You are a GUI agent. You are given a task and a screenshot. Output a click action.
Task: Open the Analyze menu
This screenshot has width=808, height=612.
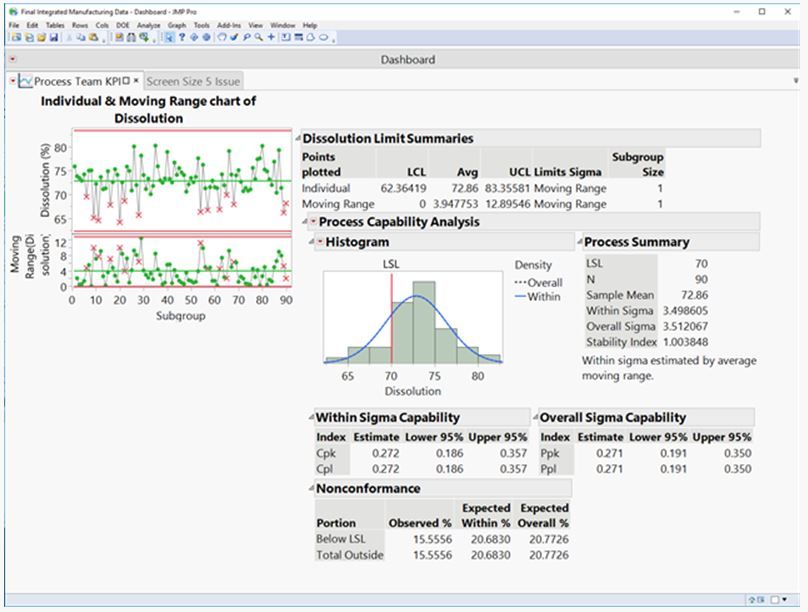click(x=145, y=25)
